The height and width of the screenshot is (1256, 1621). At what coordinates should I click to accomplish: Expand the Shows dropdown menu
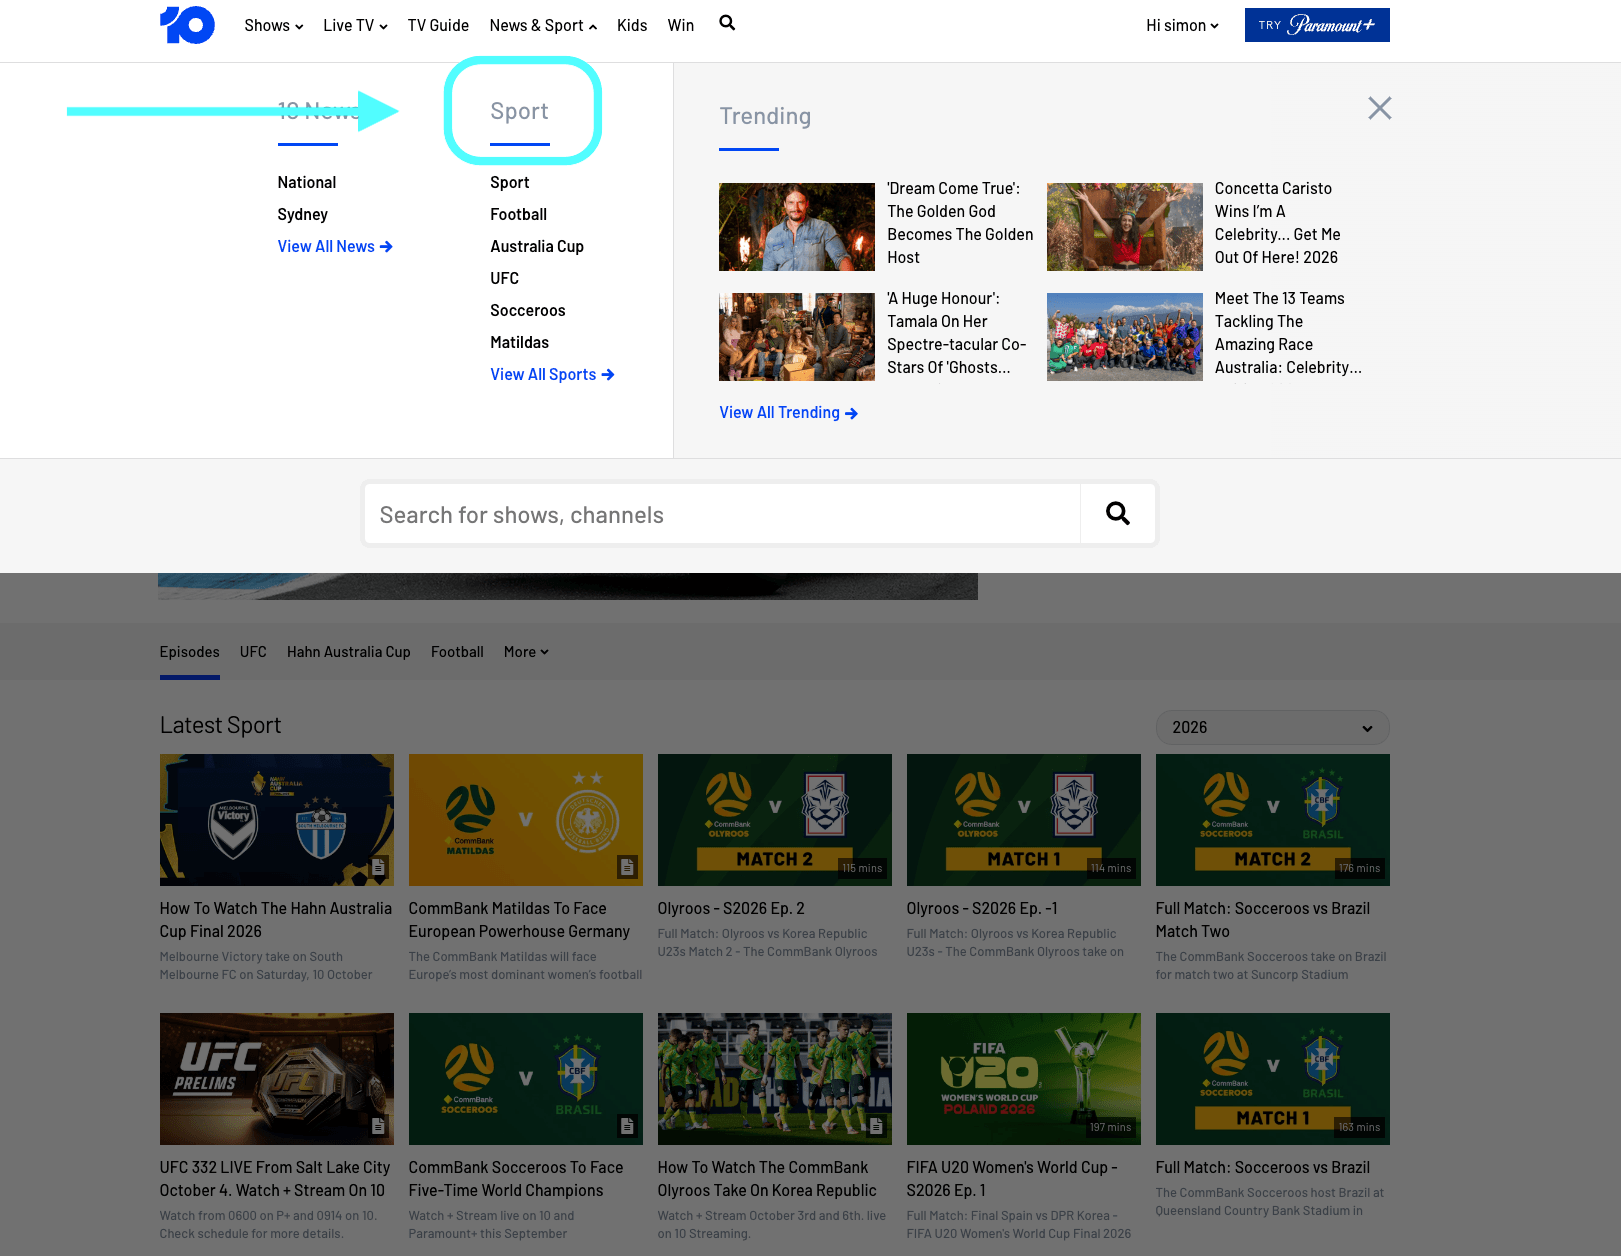coord(273,26)
